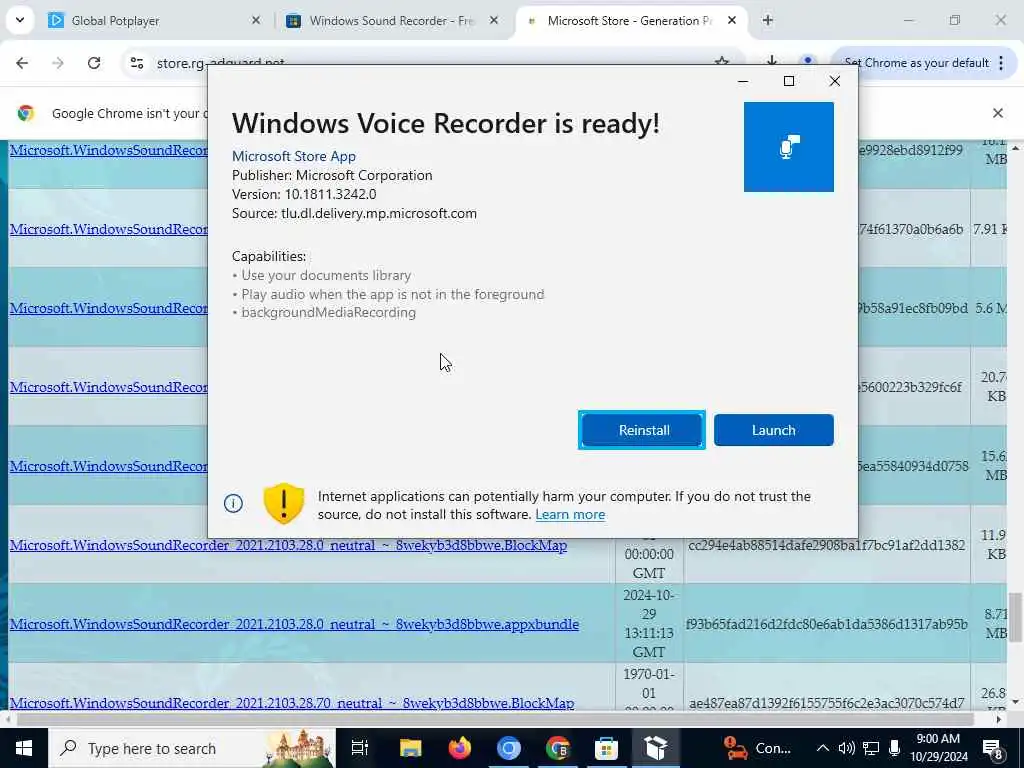
Task: Click the Chrome logo in the infobar
Action: (x=26, y=113)
